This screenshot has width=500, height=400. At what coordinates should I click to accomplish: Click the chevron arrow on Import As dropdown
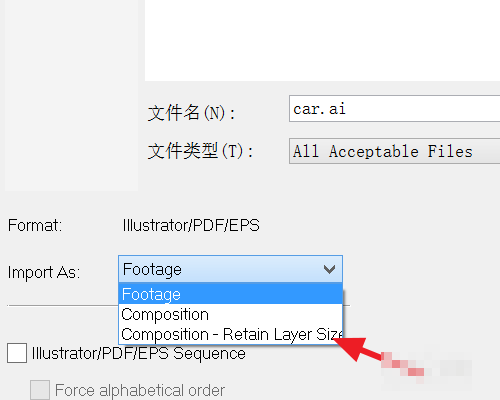329,269
